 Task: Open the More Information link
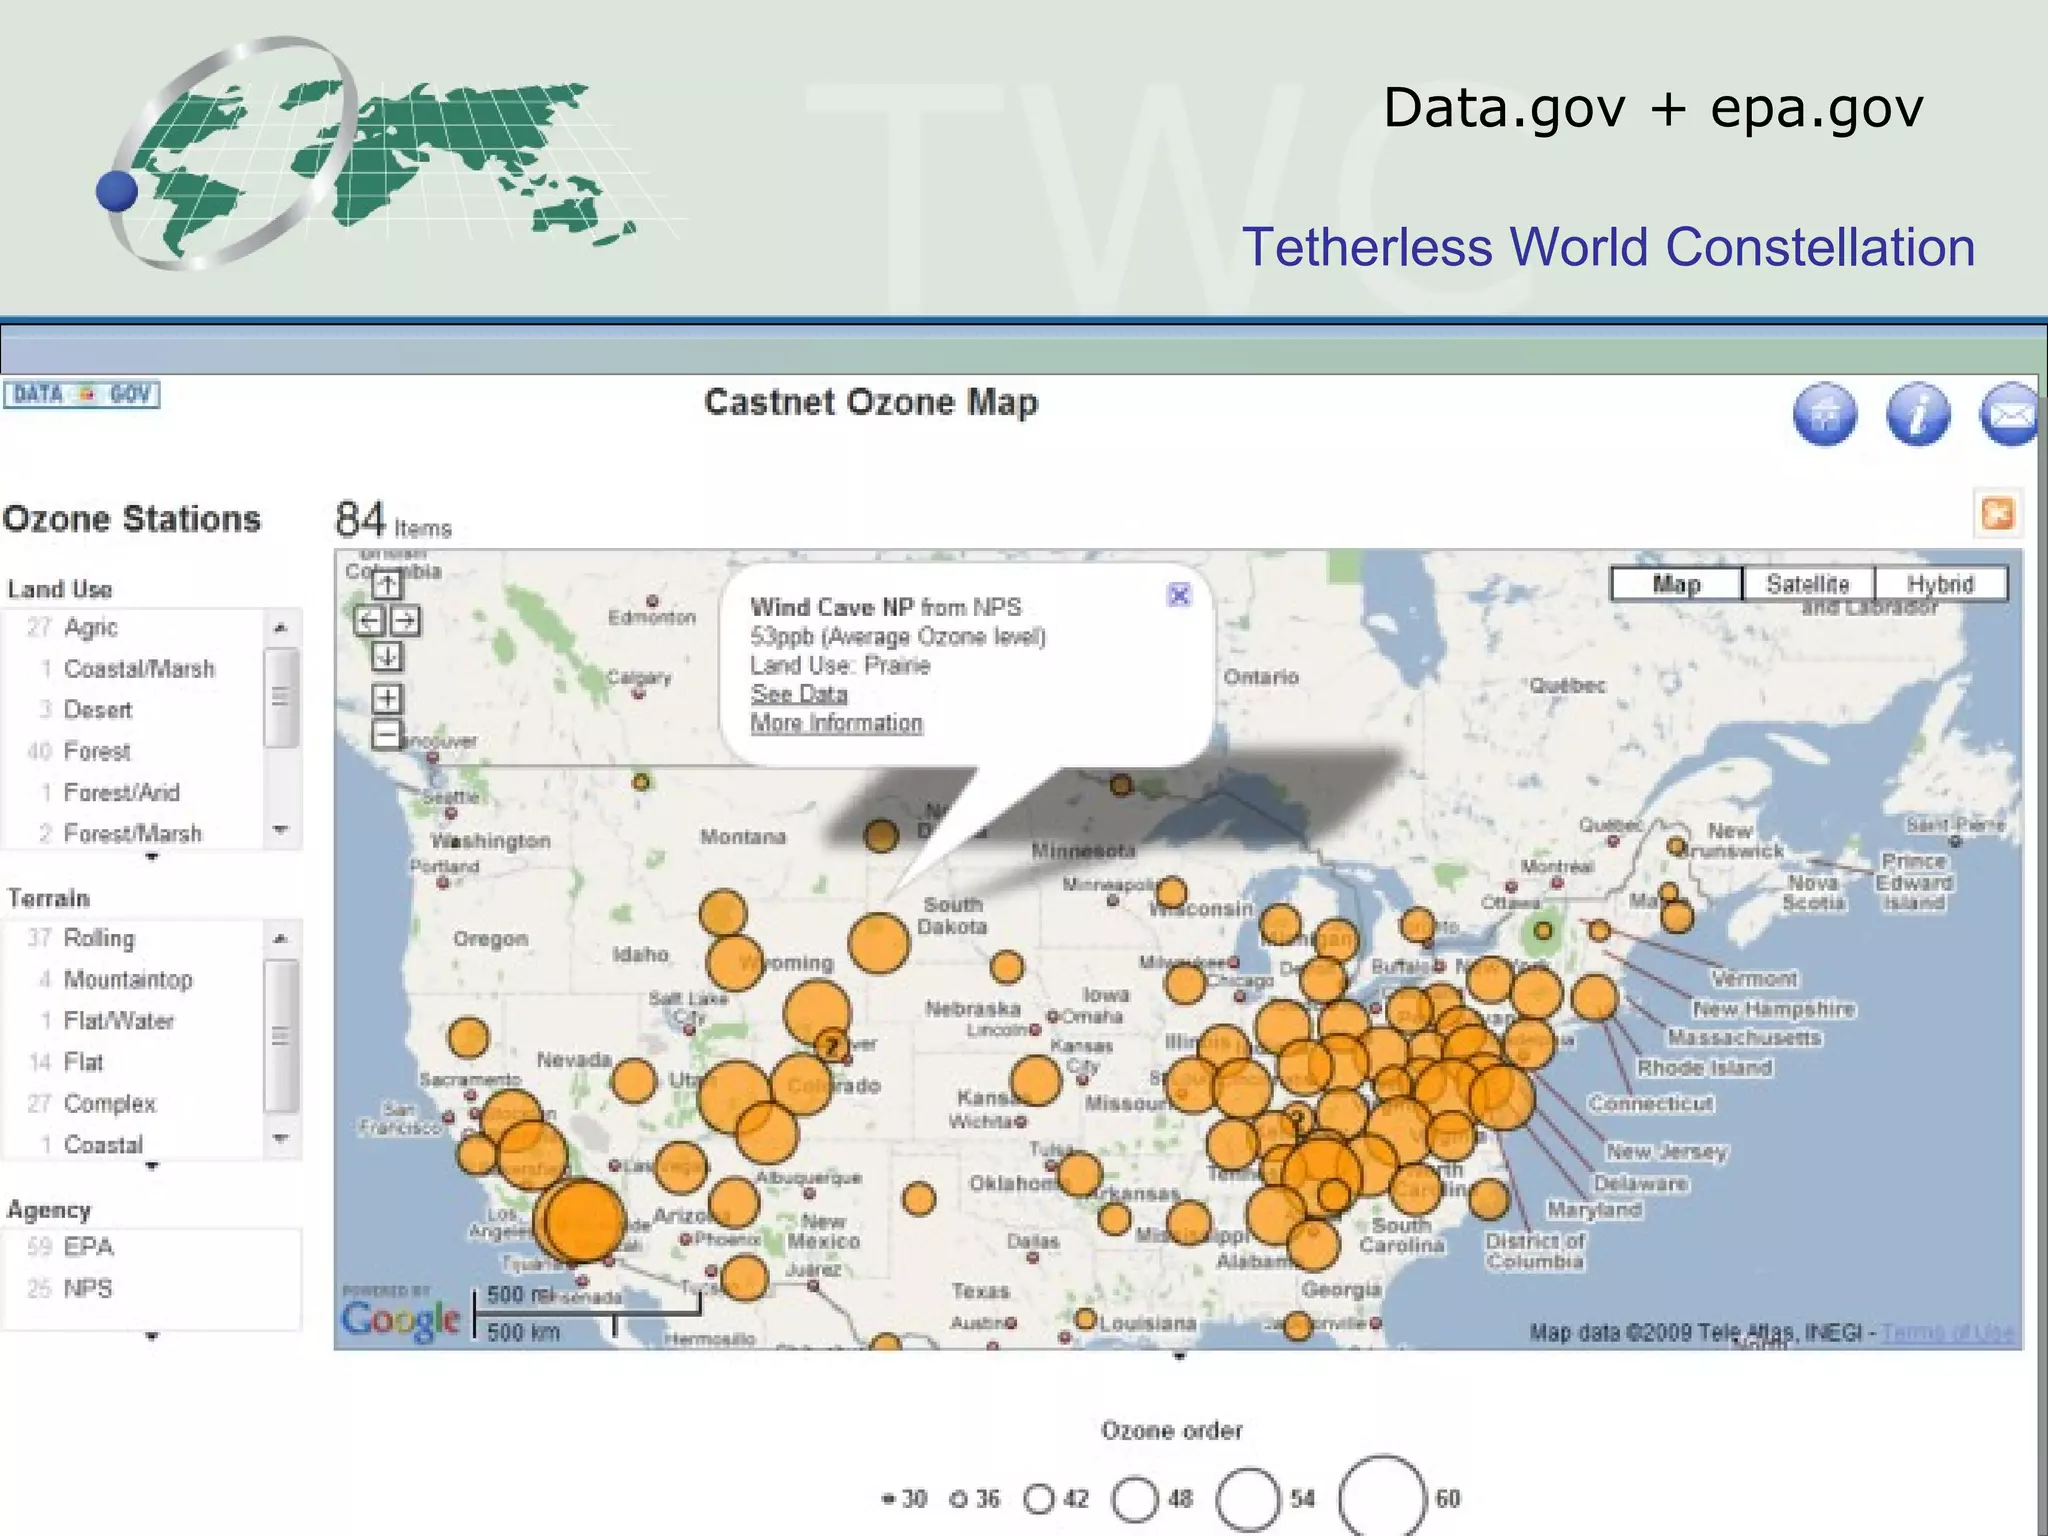click(836, 723)
